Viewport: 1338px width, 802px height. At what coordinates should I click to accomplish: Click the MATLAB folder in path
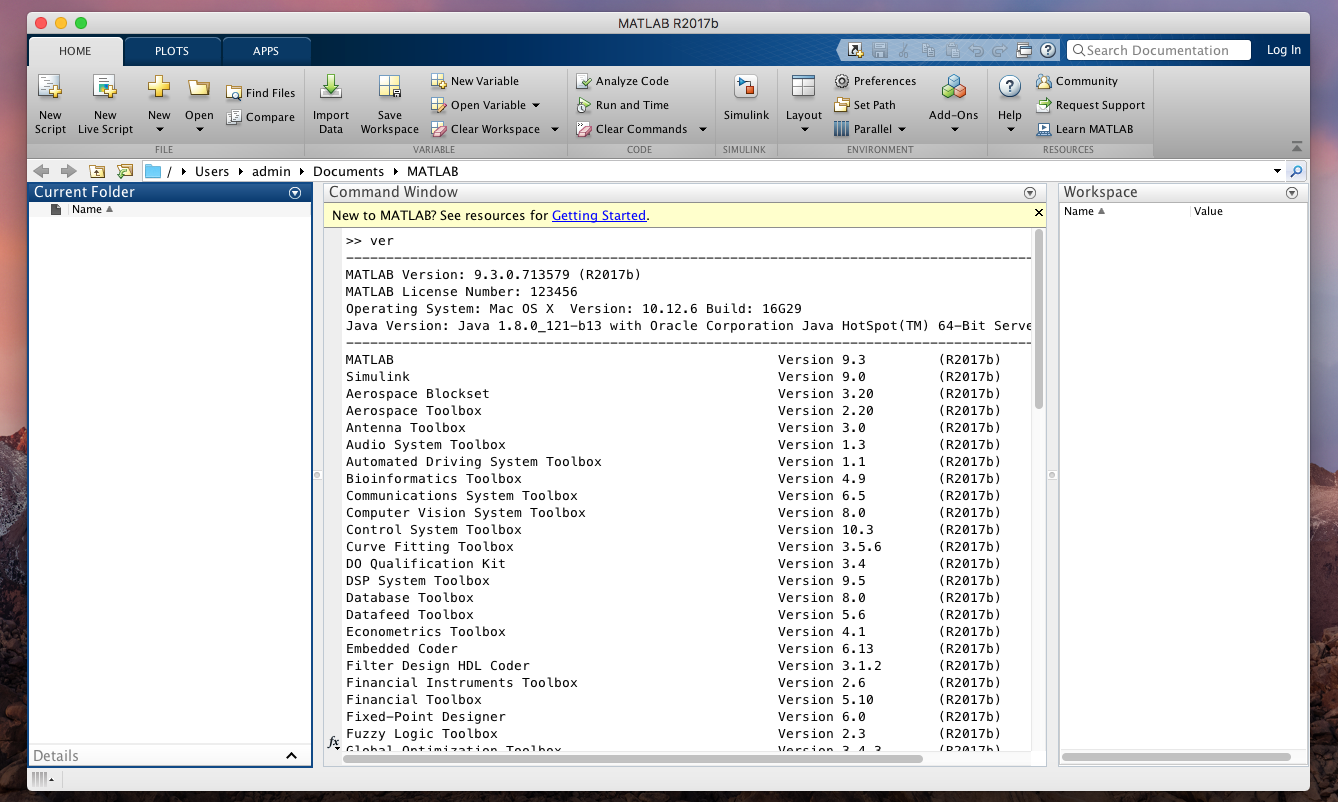[x=432, y=171]
